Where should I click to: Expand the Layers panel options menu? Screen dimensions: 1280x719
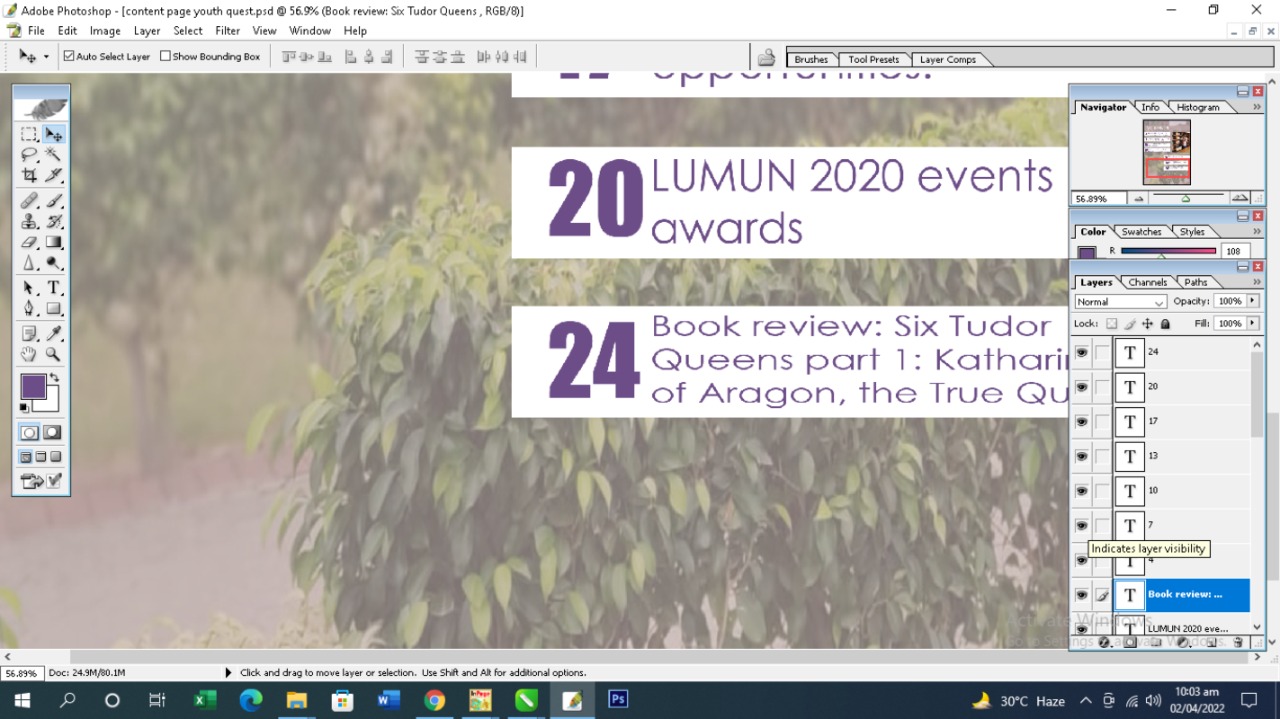pos(1257,282)
